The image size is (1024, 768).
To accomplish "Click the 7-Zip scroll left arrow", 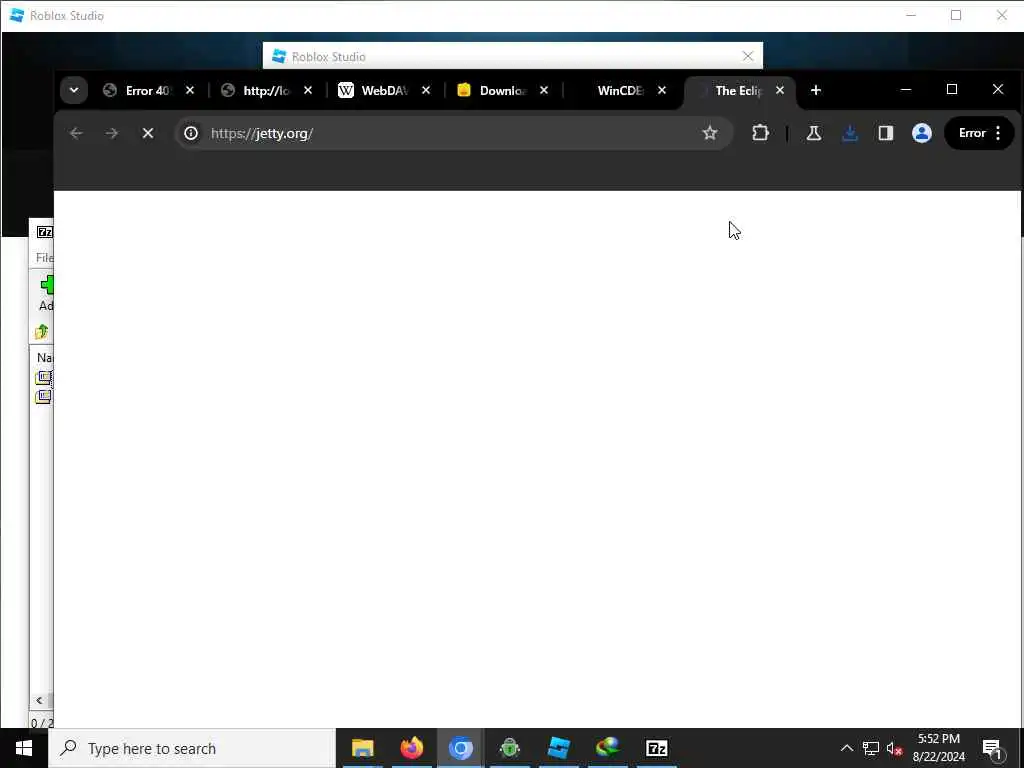I will pyautogui.click(x=39, y=701).
